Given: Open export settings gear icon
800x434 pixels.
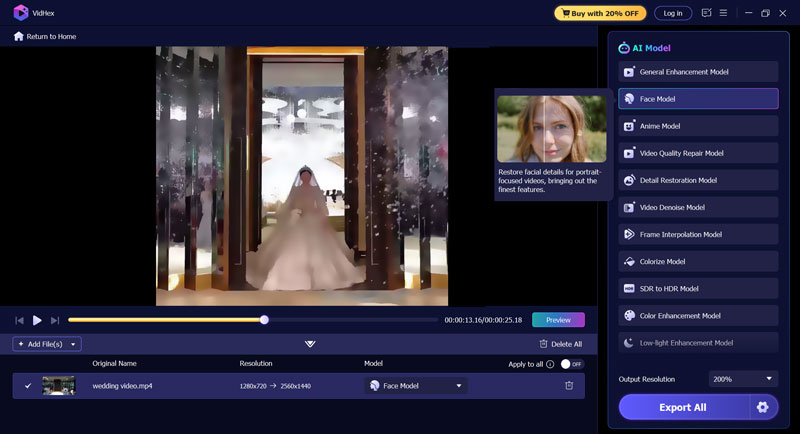Looking at the screenshot, I should (x=763, y=407).
